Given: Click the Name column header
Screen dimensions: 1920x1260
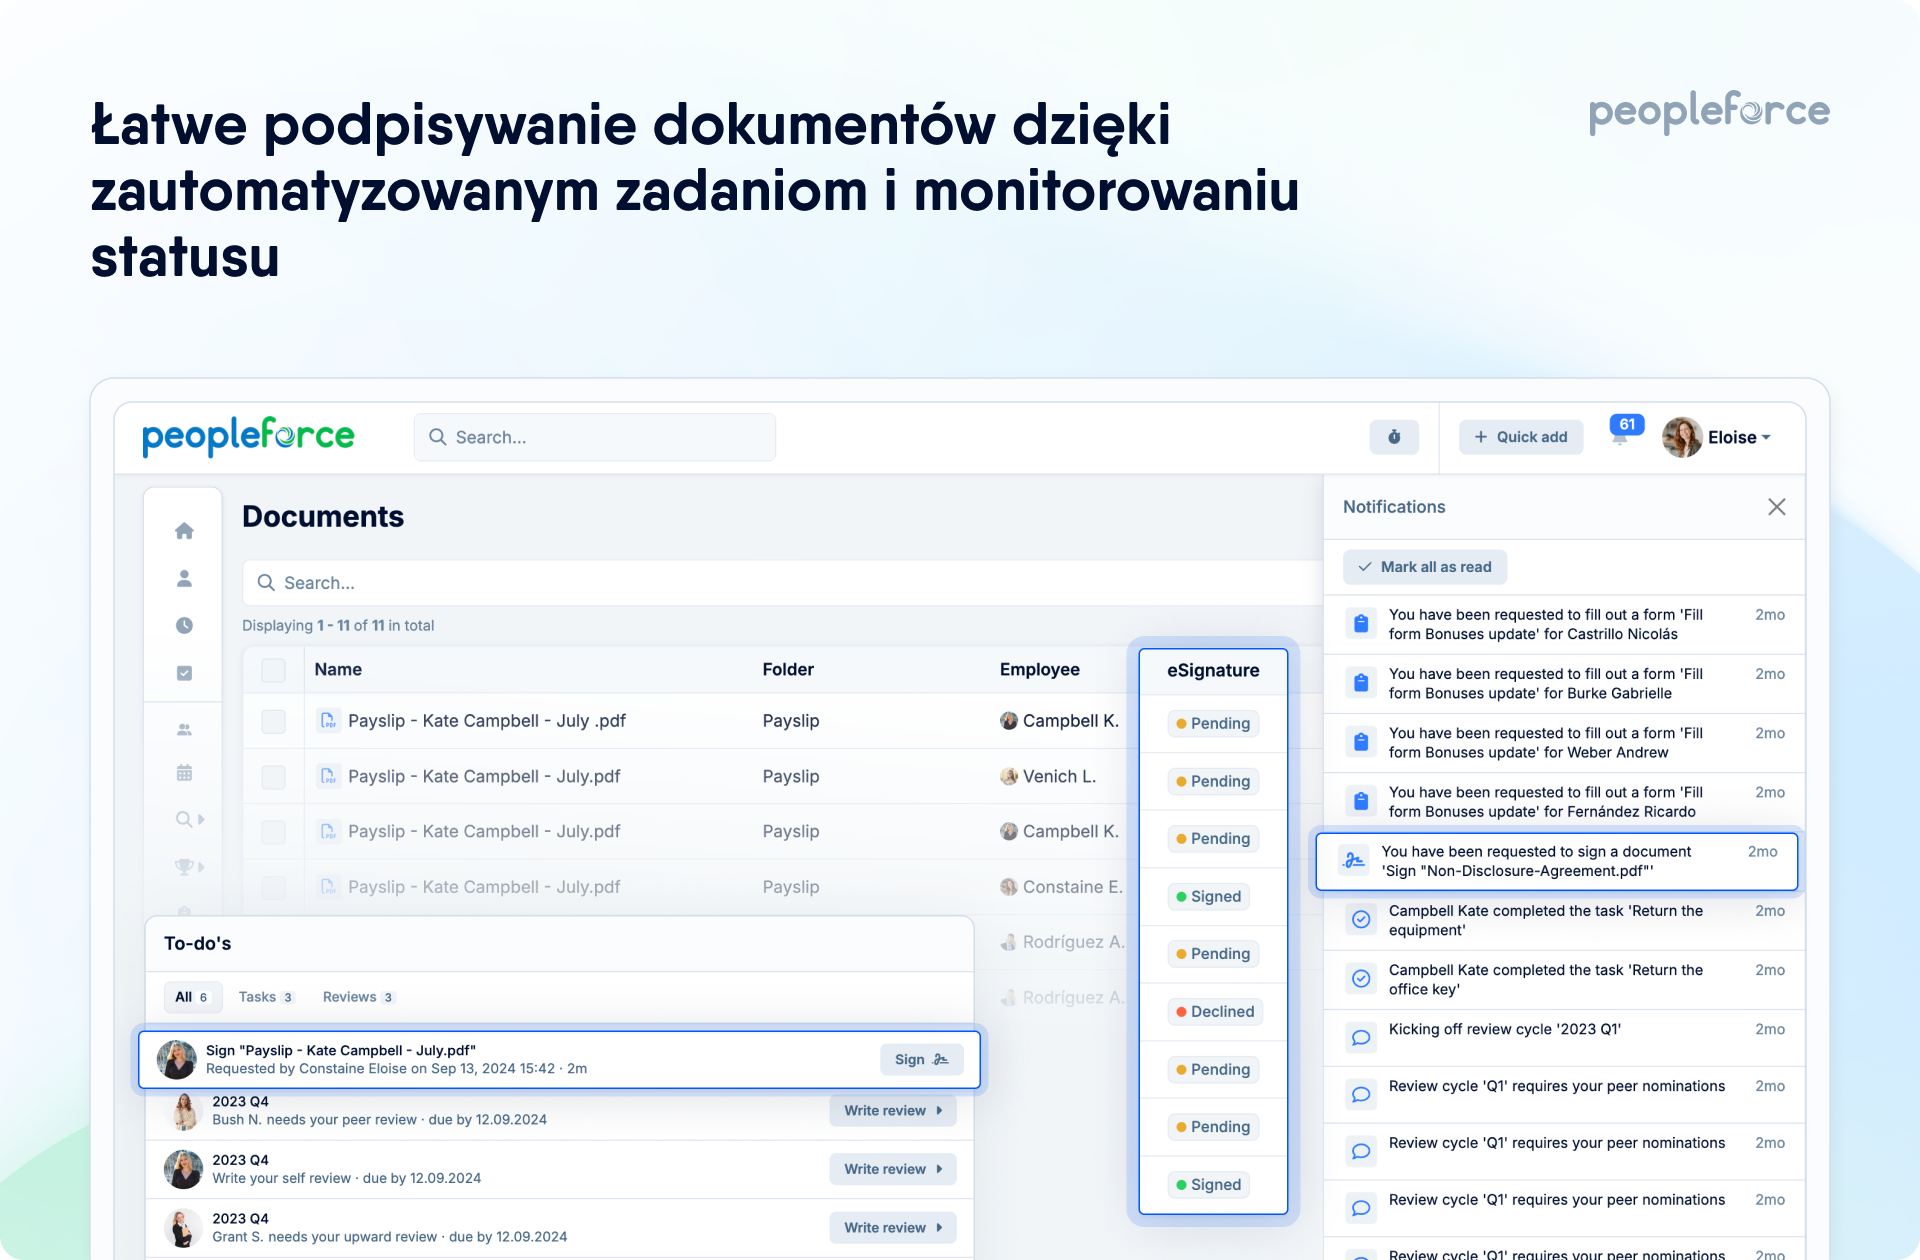Looking at the screenshot, I should (338, 669).
